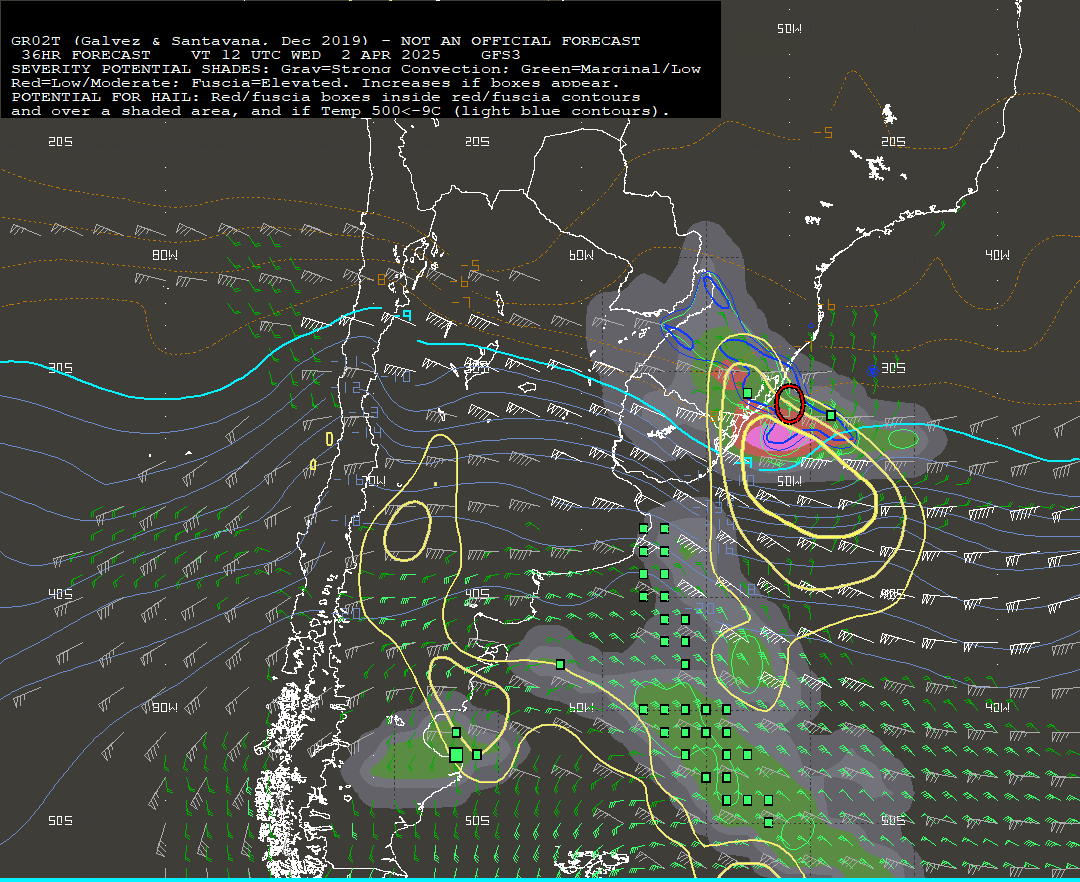Viewport: 1080px width, 882px height.
Task: Click the '50W' longitude label above Brazil
Action: click(789, 29)
